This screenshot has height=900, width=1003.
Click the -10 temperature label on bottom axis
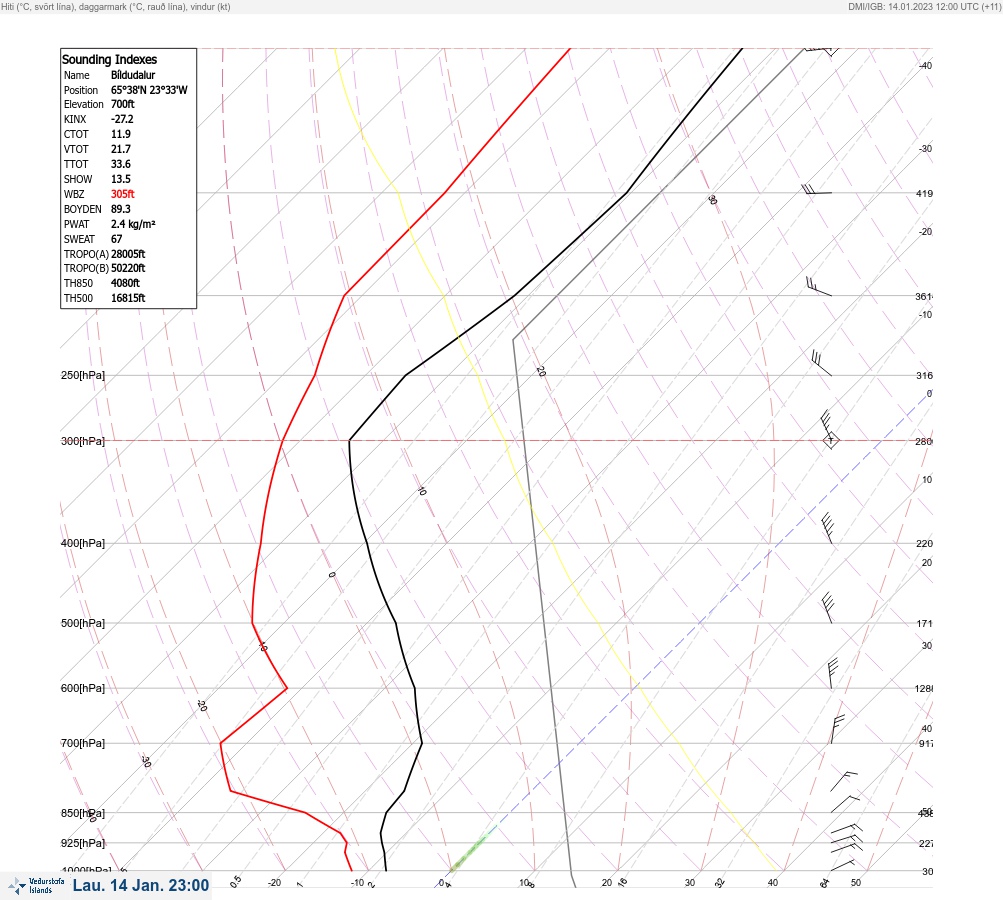pos(358,883)
